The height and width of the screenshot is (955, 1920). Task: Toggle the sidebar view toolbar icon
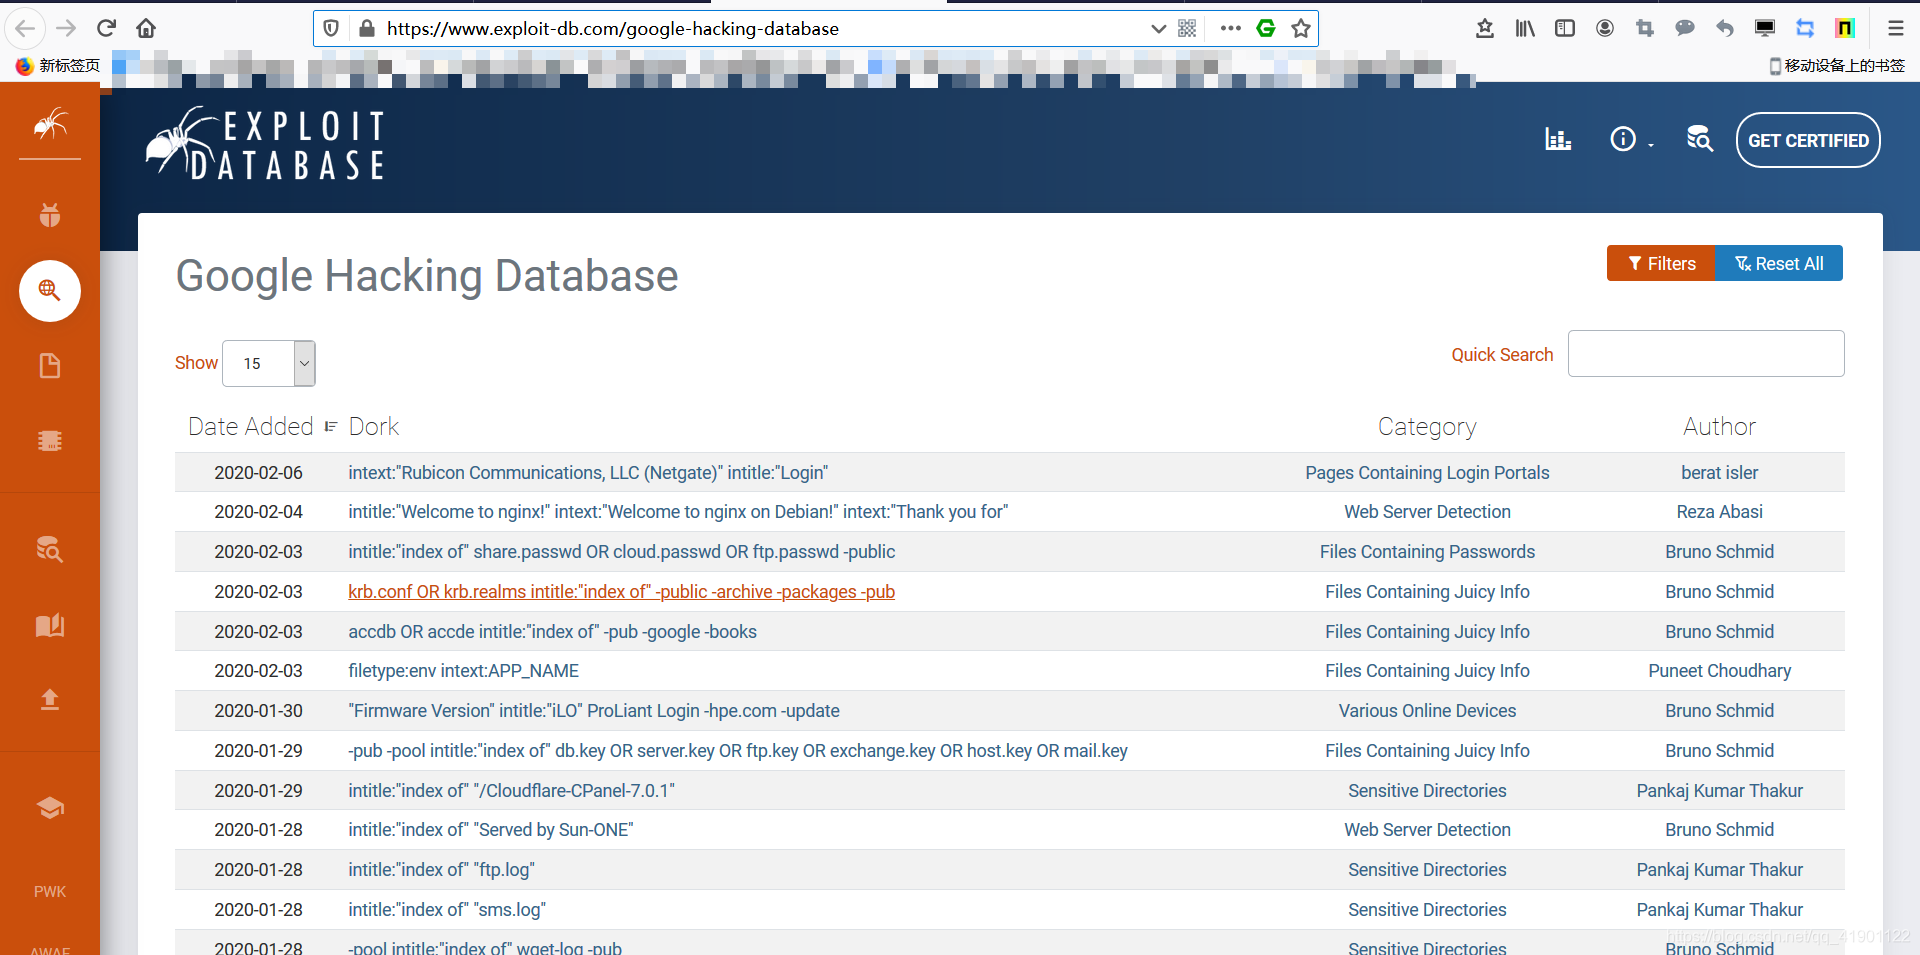click(1565, 28)
